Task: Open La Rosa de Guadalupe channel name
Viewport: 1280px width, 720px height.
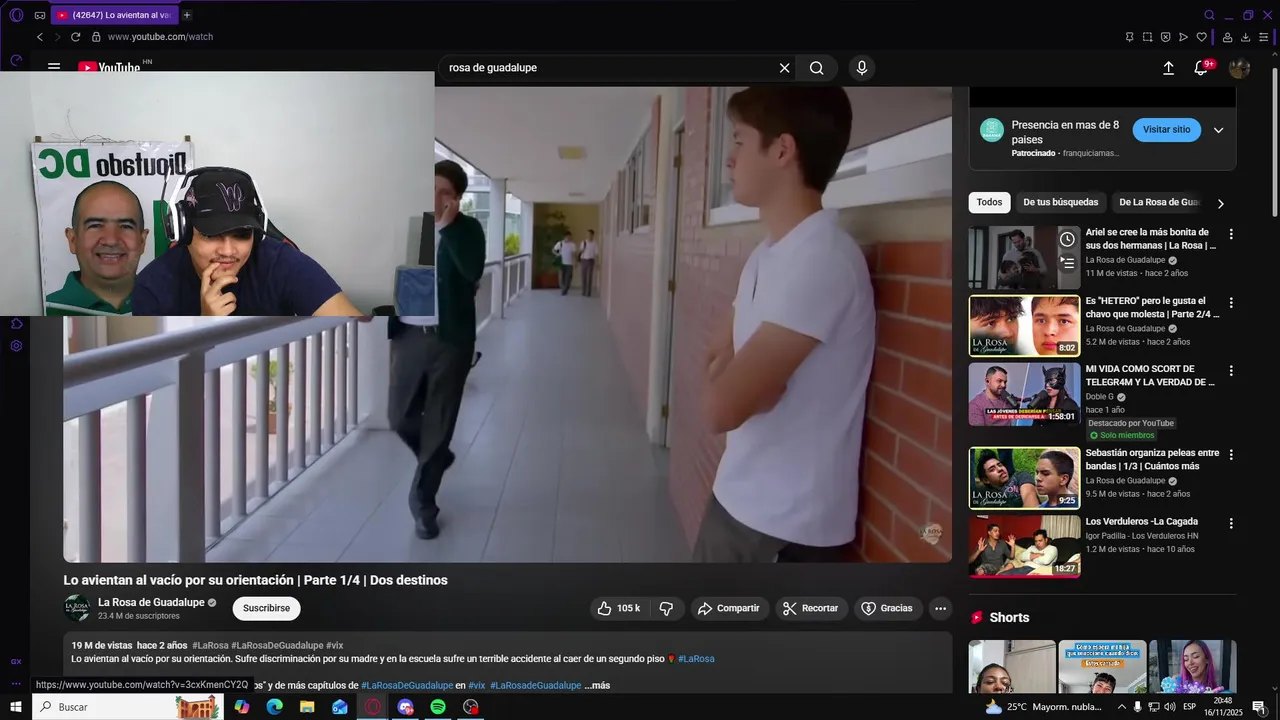Action: [x=151, y=602]
